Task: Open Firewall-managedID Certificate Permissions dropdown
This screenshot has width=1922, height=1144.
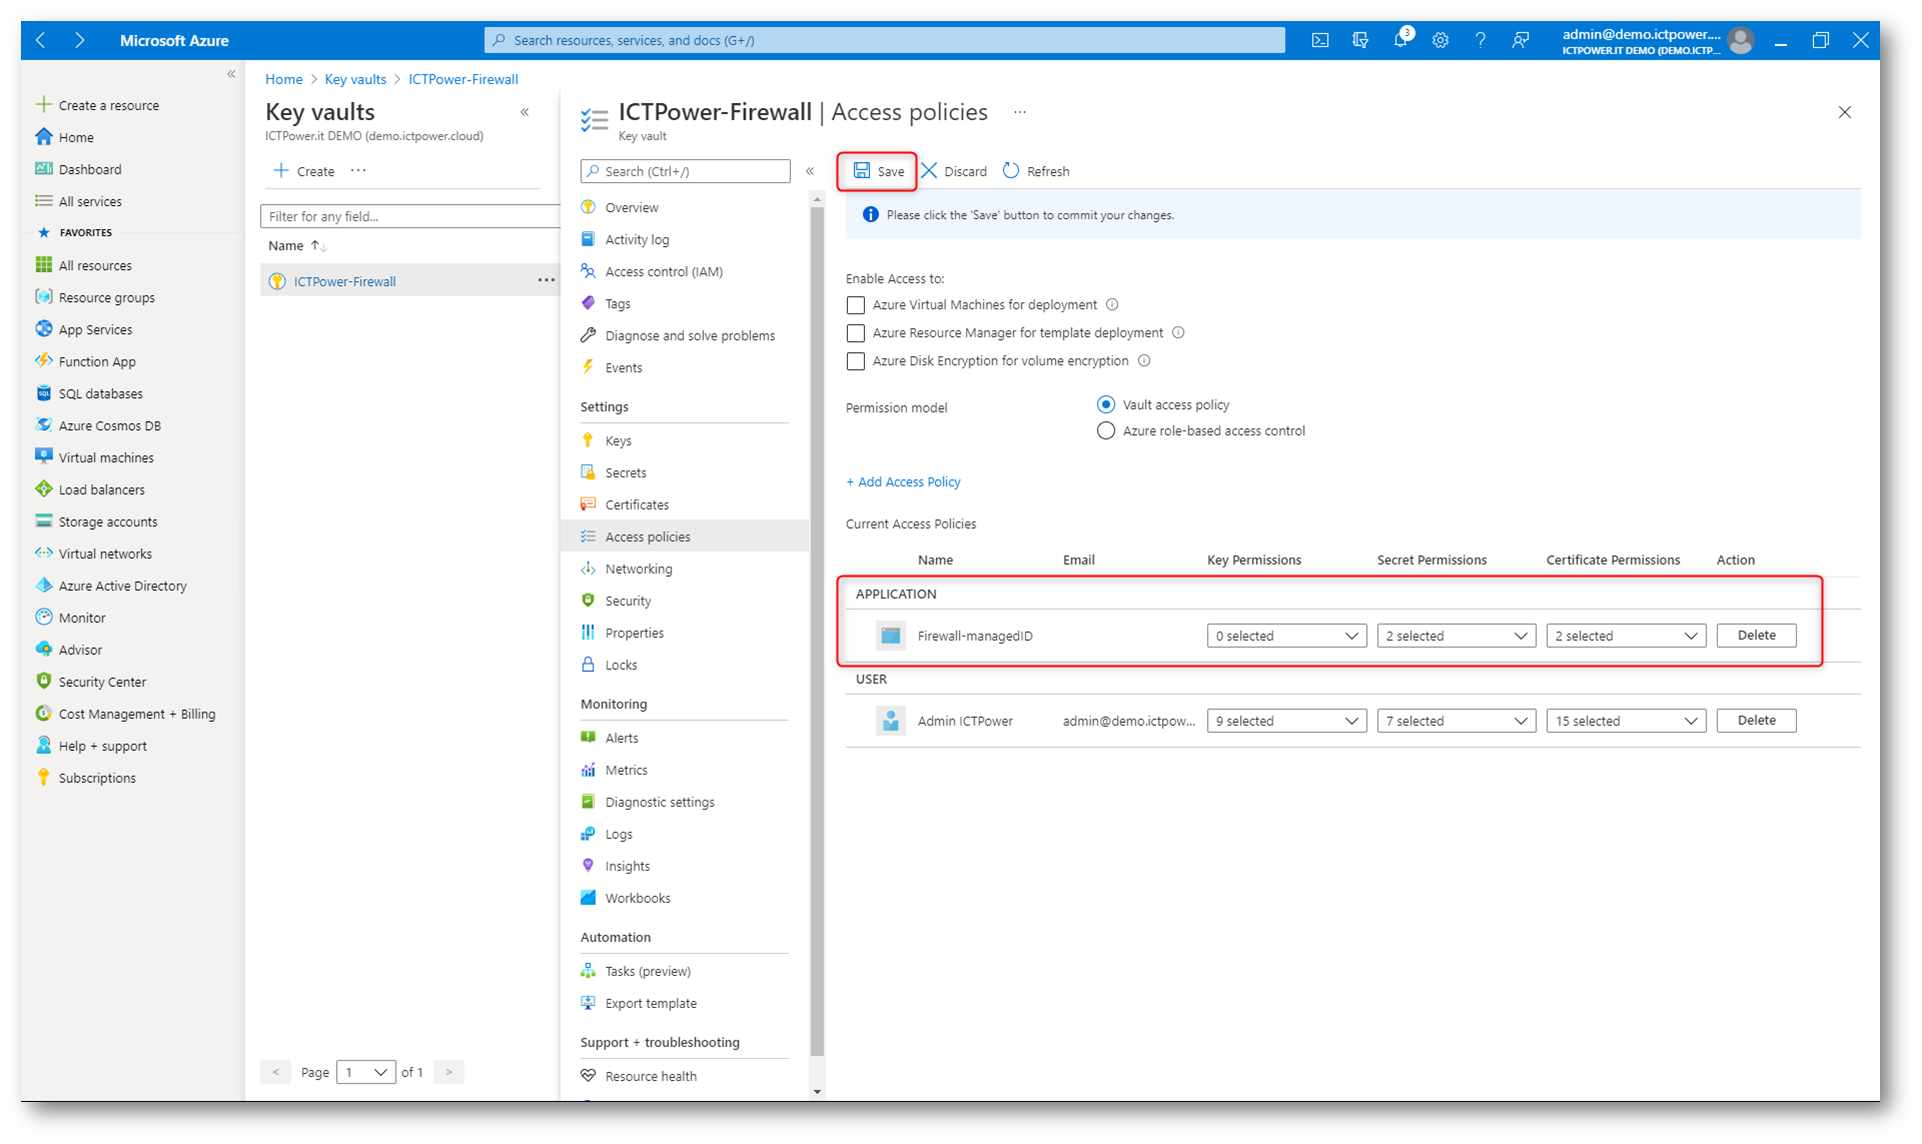Action: (x=1625, y=636)
